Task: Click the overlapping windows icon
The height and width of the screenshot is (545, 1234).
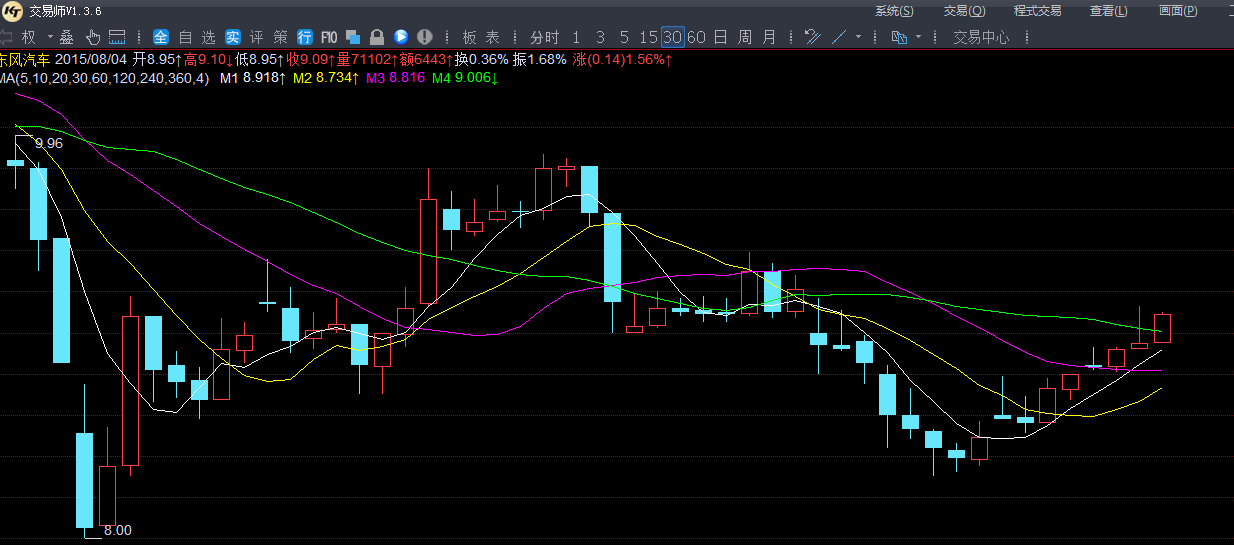Action: (x=353, y=37)
